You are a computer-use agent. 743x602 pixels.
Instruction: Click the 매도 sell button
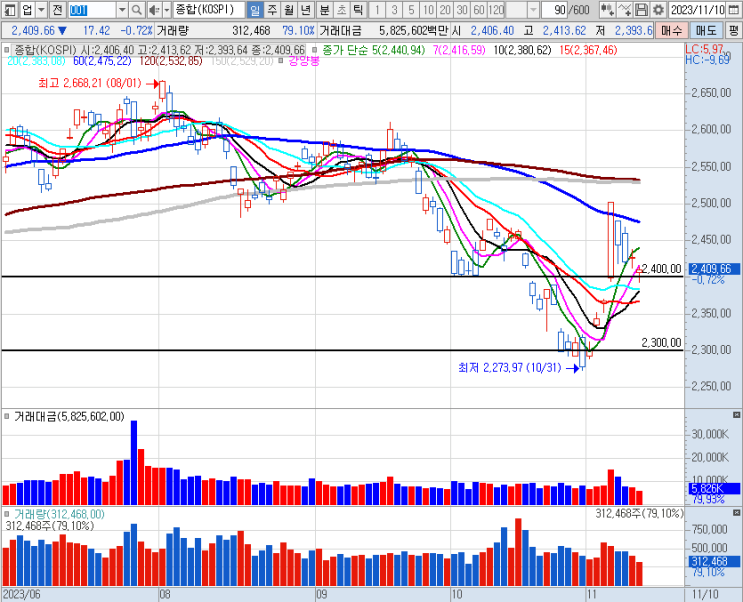pyautogui.click(x=706, y=31)
